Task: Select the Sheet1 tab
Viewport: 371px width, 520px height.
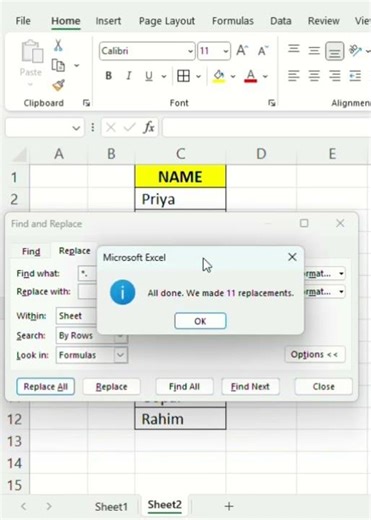Action: [111, 507]
